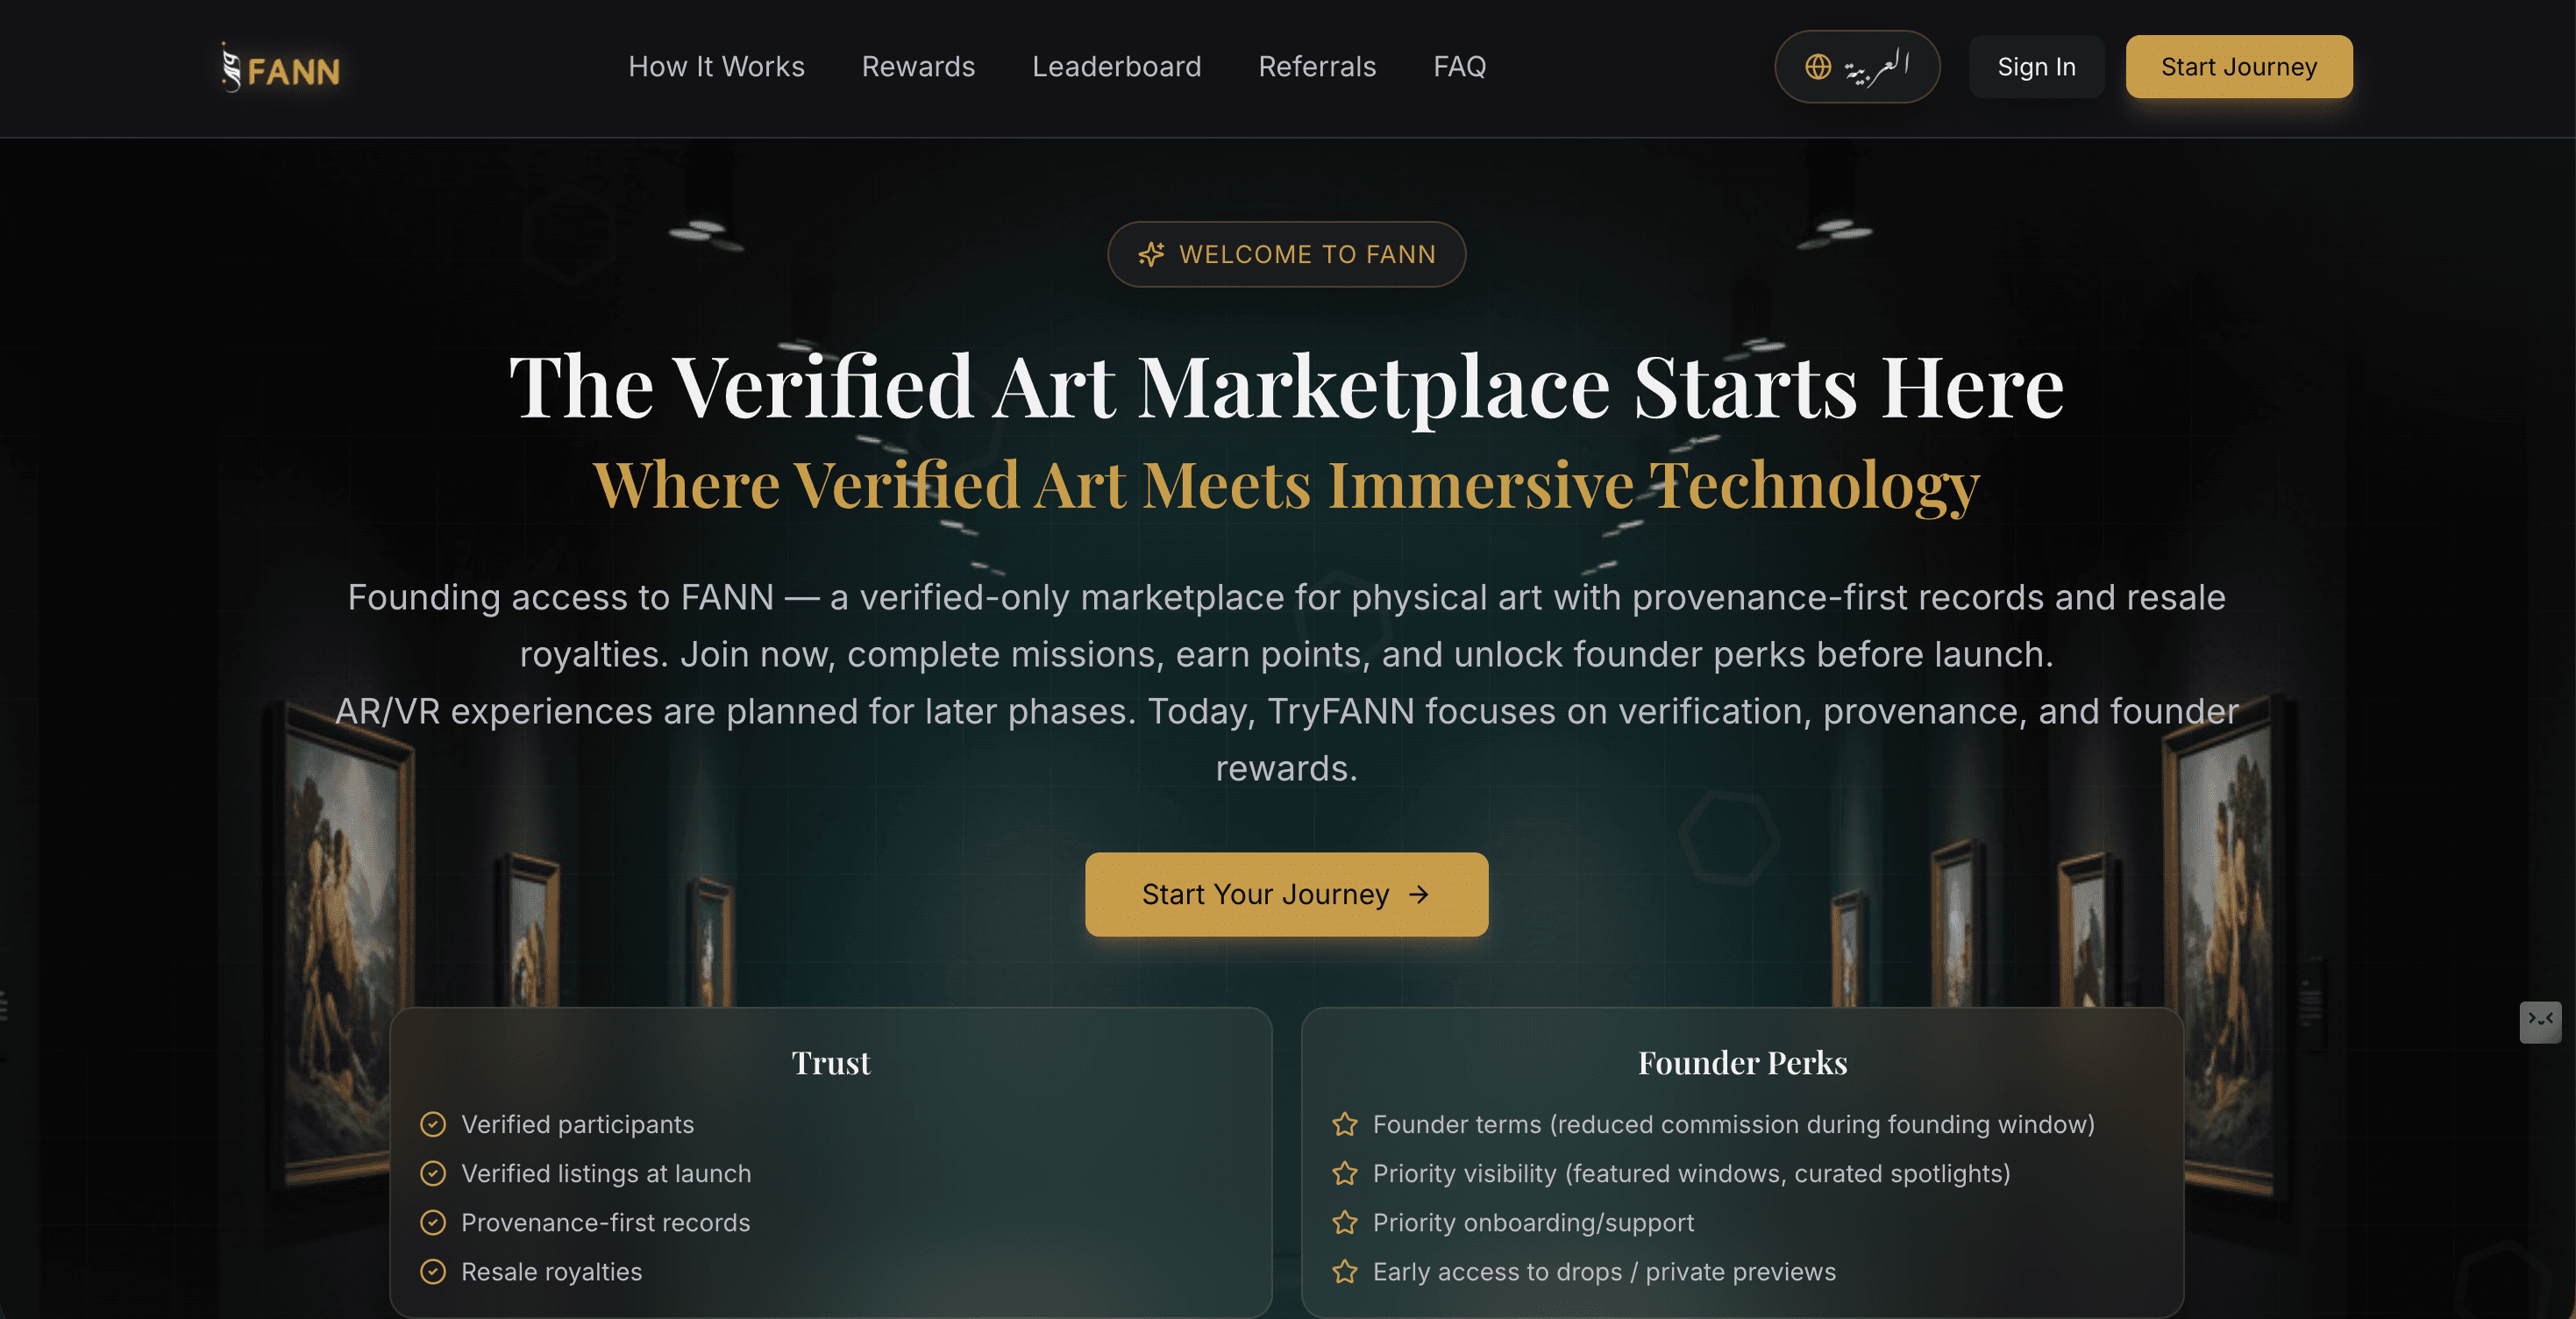
Task: Go to the Rewards section
Action: pyautogui.click(x=918, y=67)
